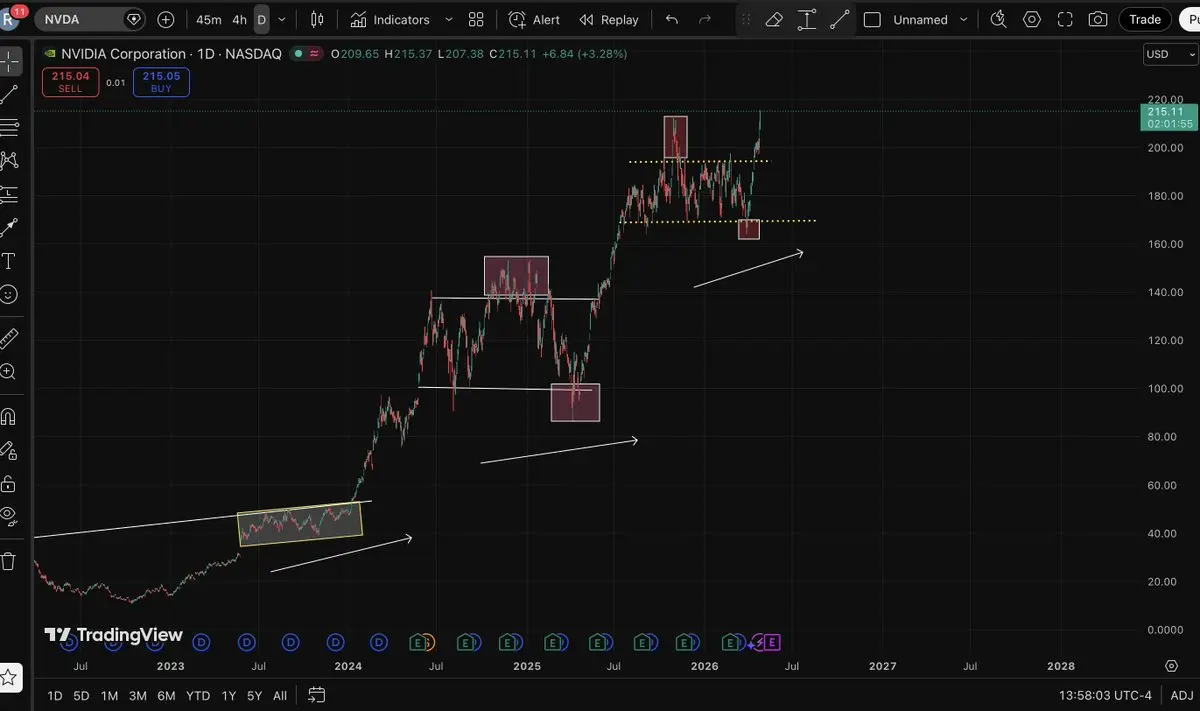Activate the Zoom In tool

pos(9,372)
